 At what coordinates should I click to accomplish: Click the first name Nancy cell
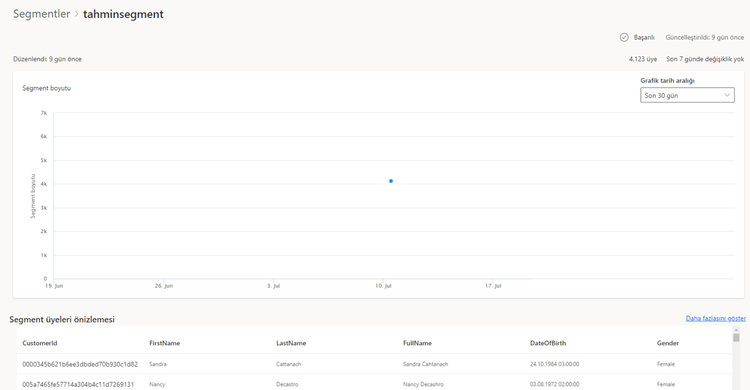(157, 384)
